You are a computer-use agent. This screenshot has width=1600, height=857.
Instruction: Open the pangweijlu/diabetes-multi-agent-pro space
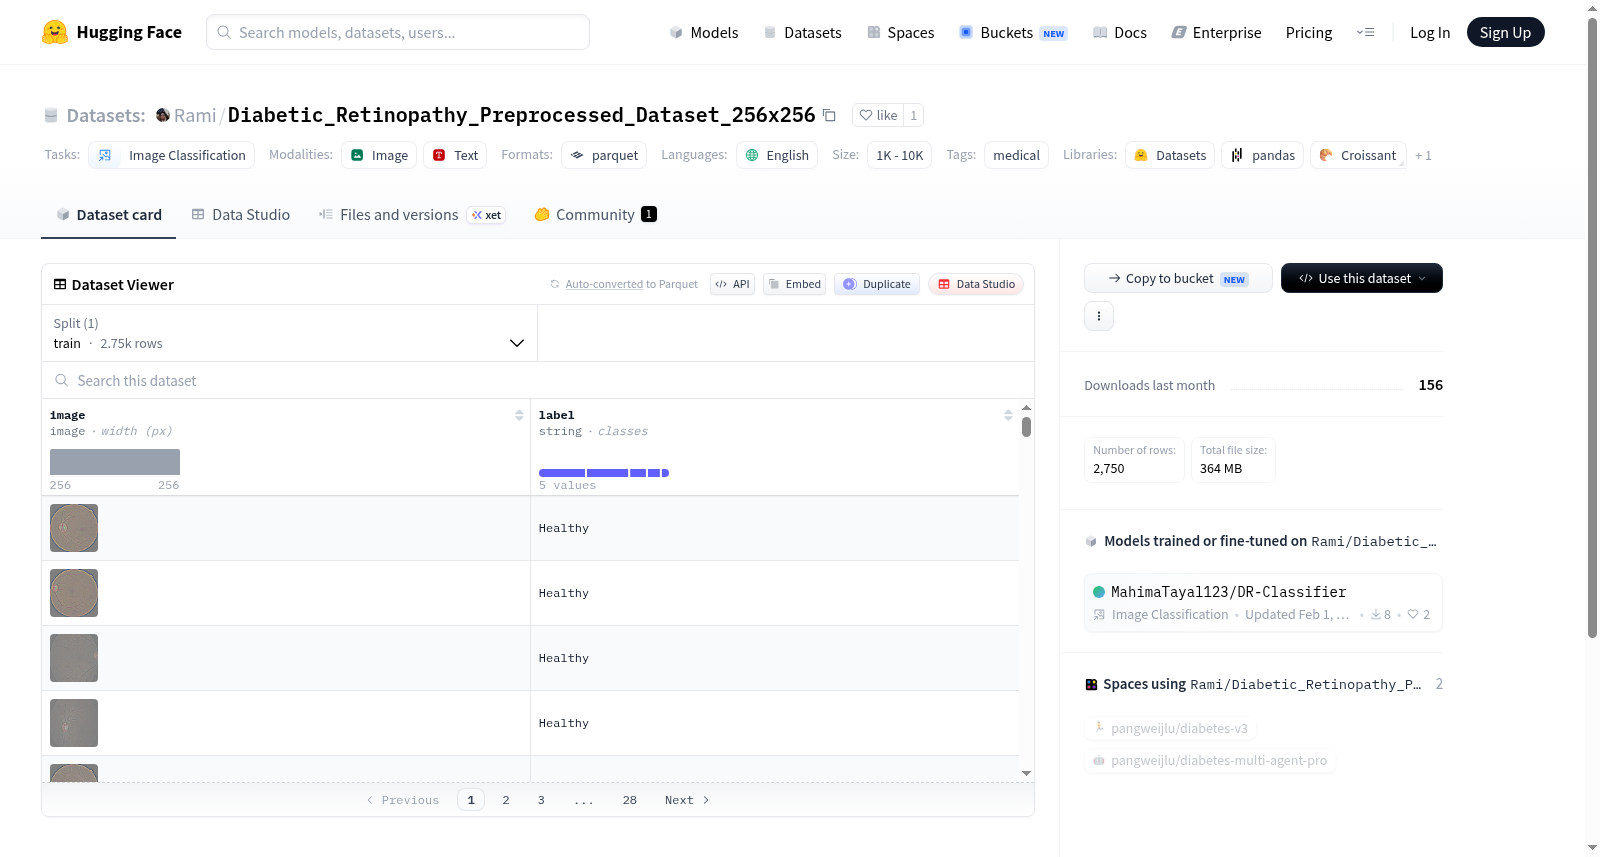click(1210, 760)
